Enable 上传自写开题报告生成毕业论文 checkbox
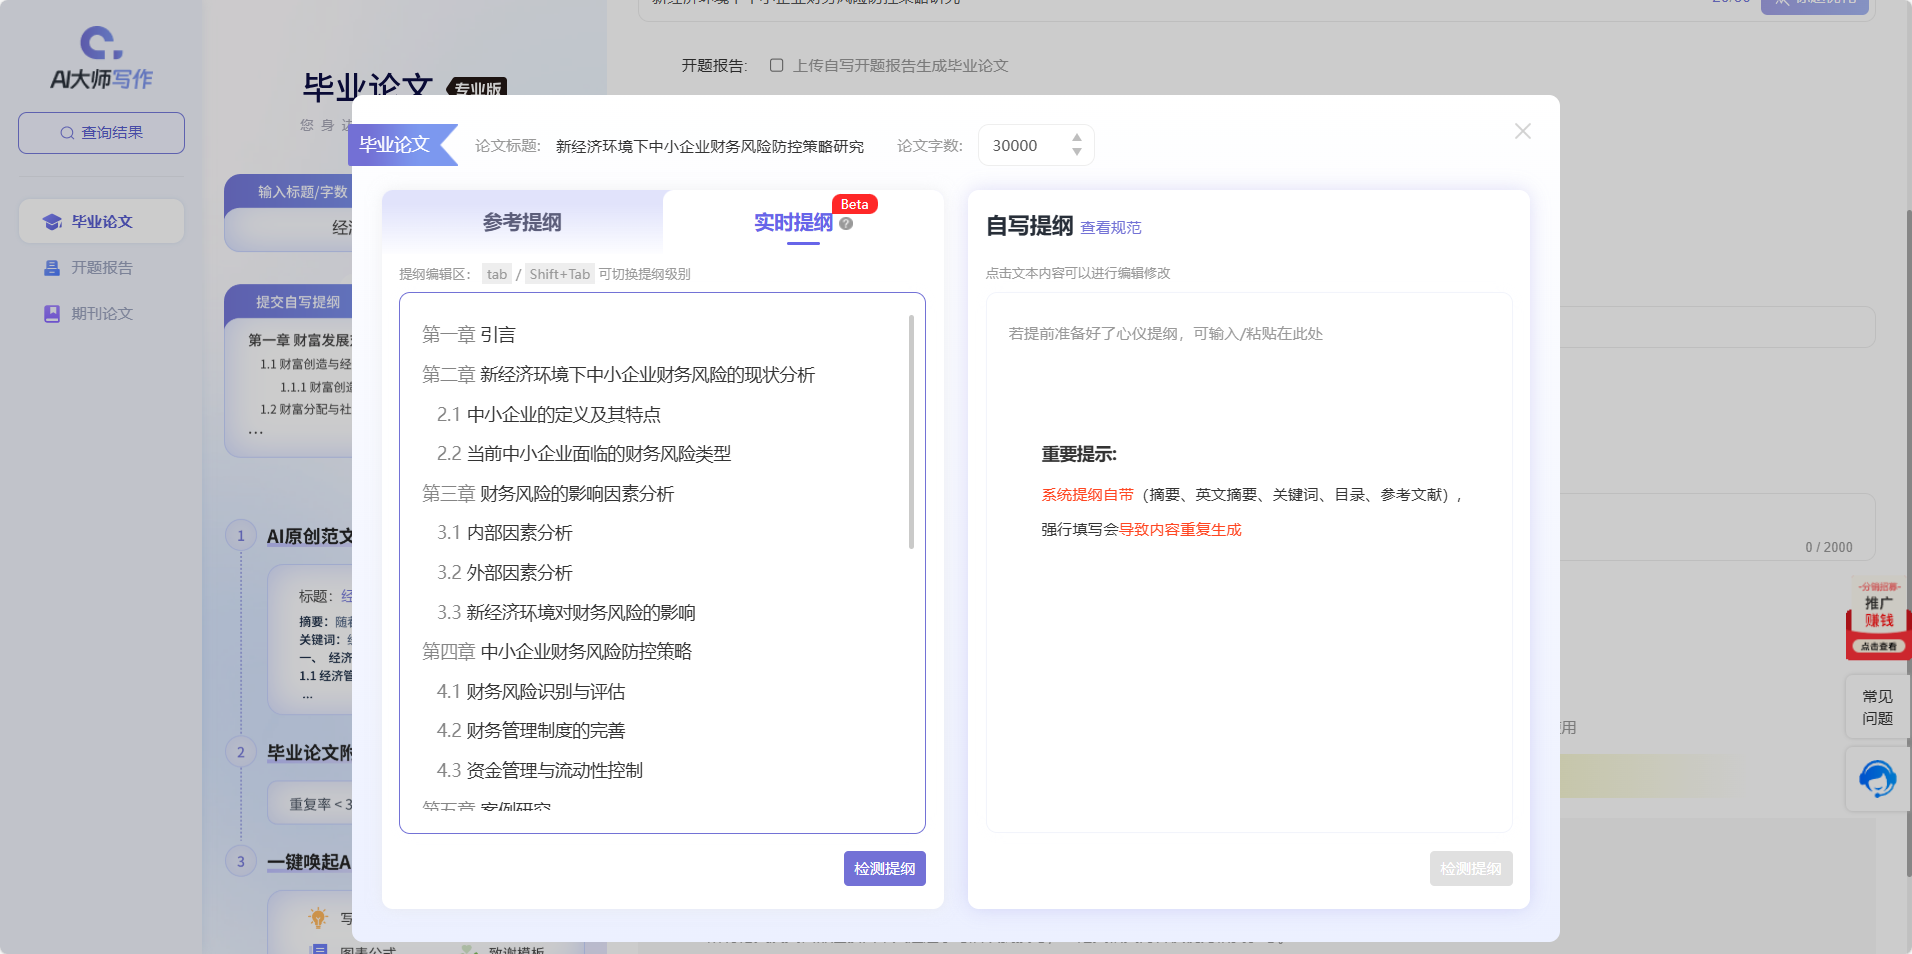1912x954 pixels. click(x=777, y=65)
